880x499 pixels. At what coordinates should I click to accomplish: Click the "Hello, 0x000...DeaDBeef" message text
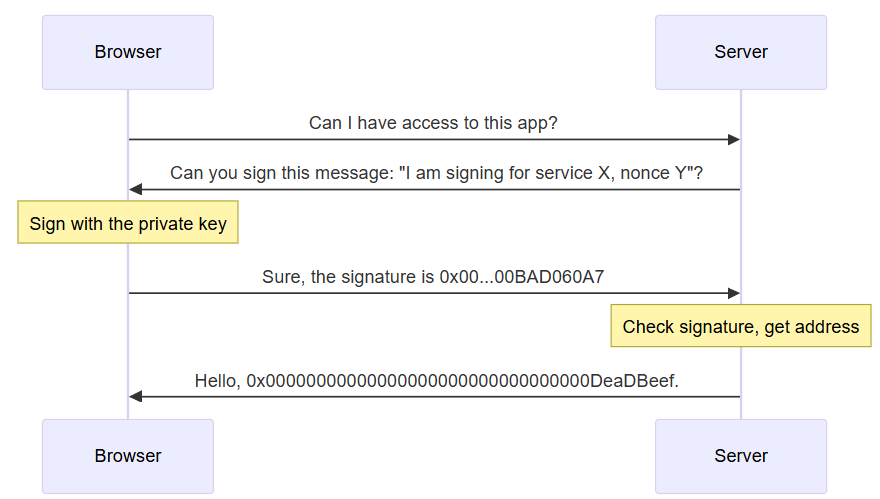[436, 380]
